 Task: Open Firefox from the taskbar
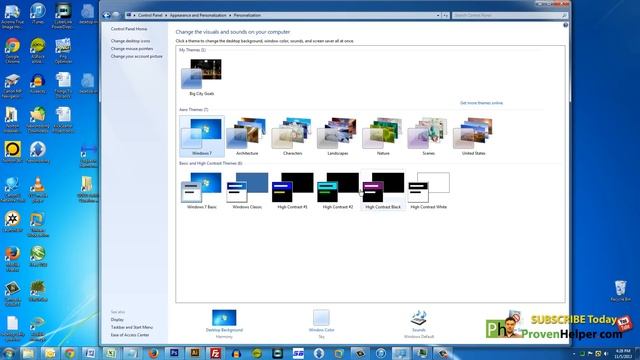tap(153, 353)
